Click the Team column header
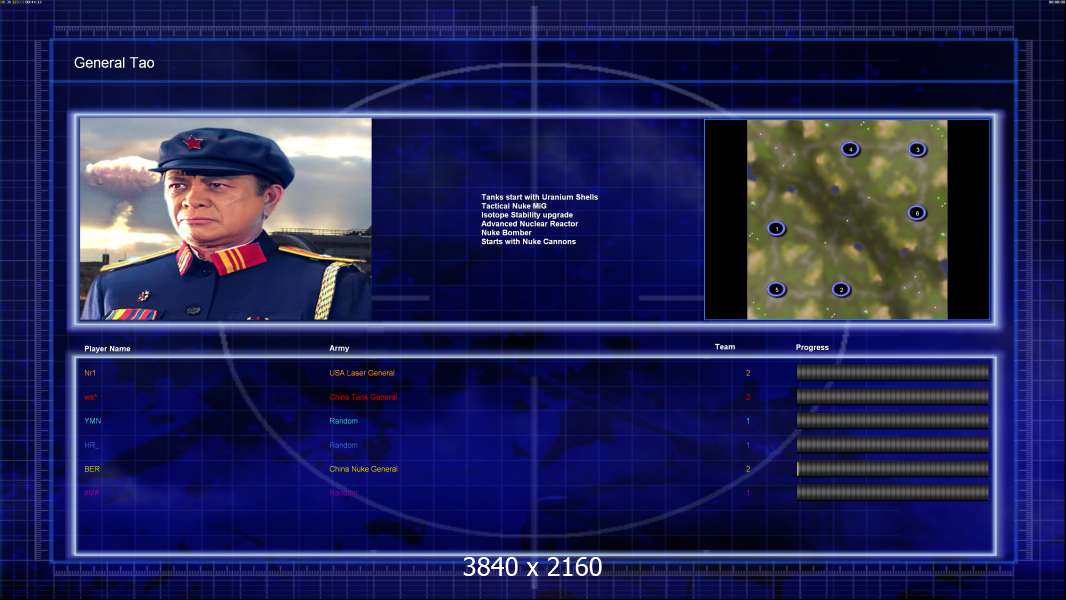1066x600 pixels. 725,347
